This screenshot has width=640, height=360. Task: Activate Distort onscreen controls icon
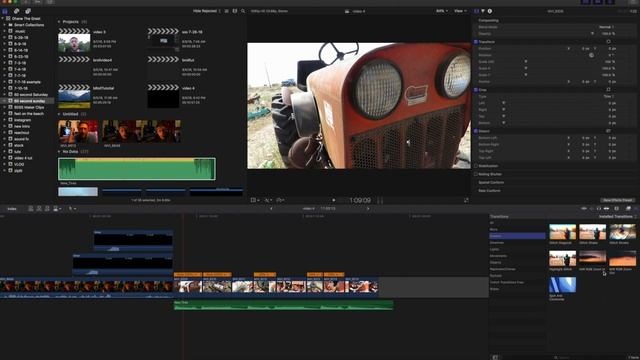tap(608, 131)
